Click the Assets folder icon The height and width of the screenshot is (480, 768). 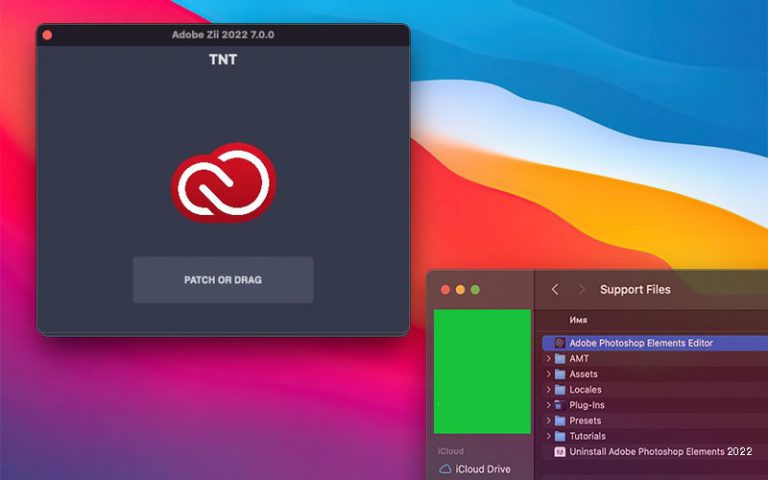point(560,374)
